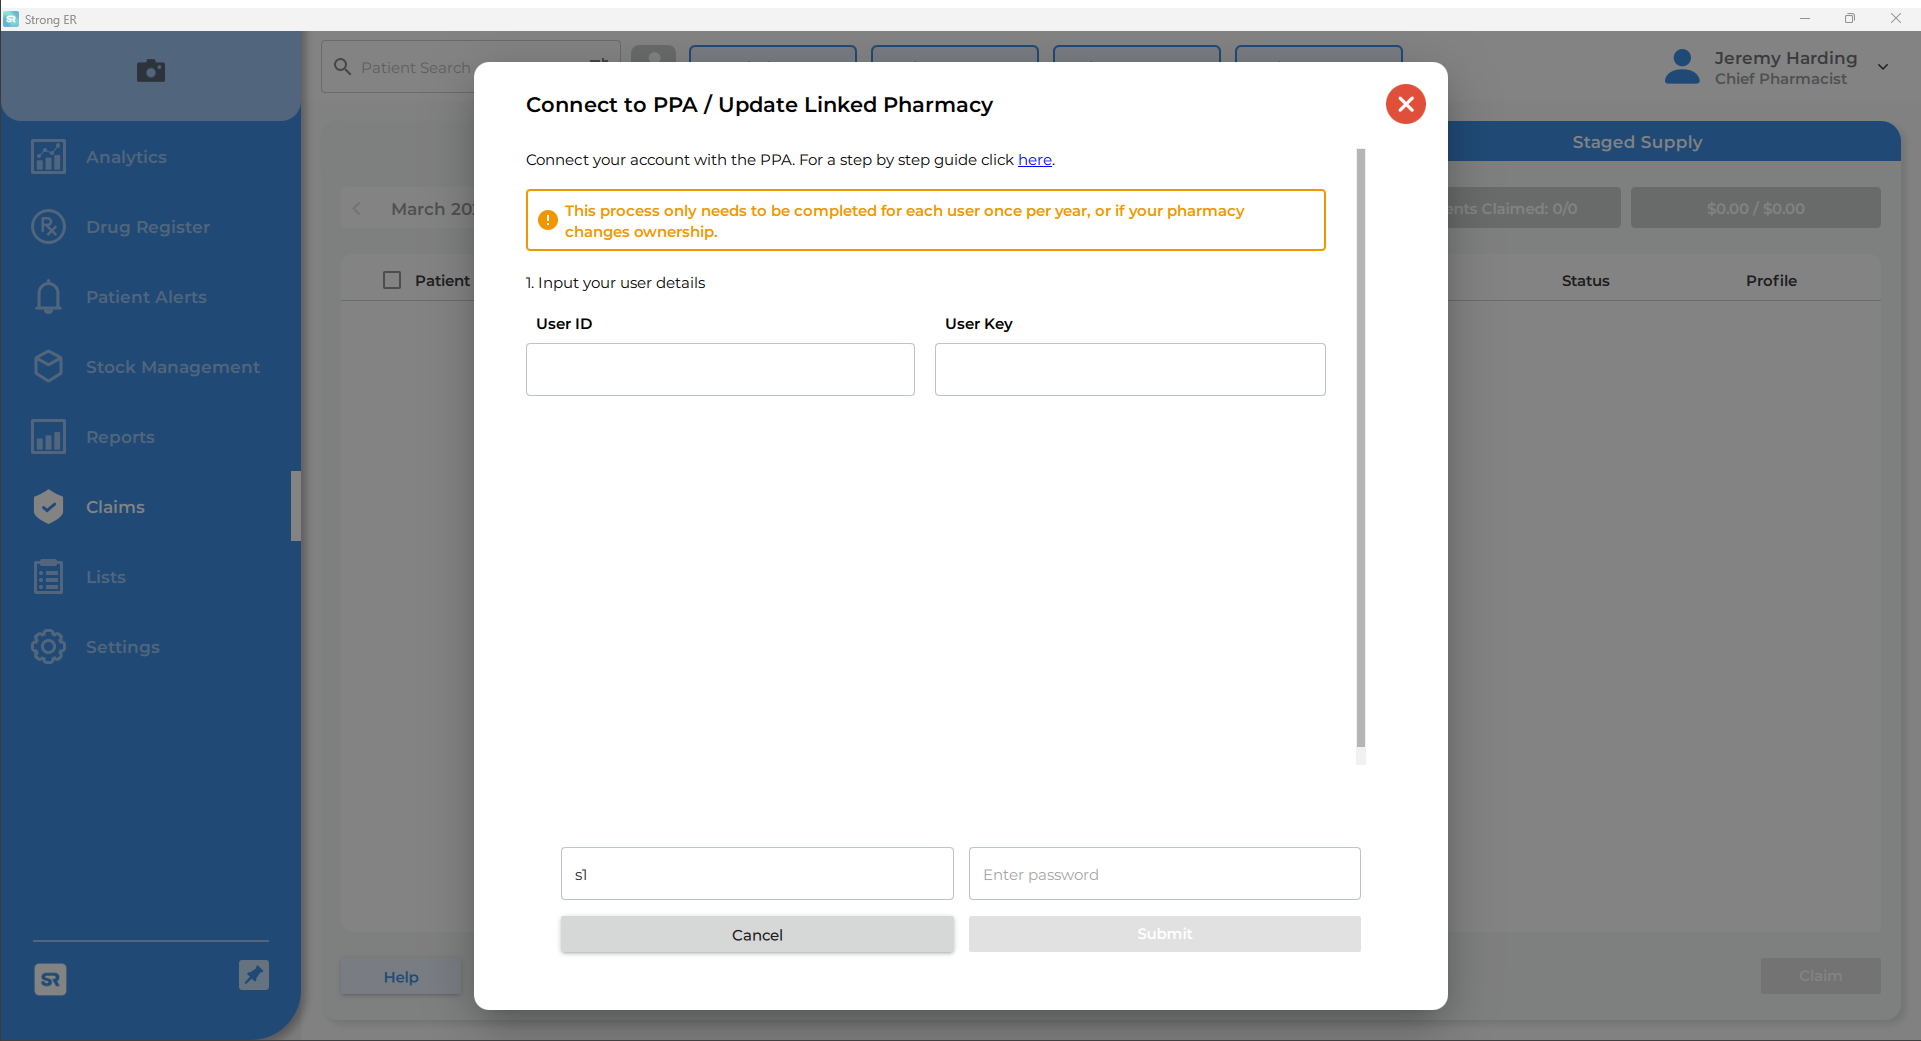Switch to the Staged Supply tab
Image resolution: width=1921 pixels, height=1041 pixels.
point(1636,141)
